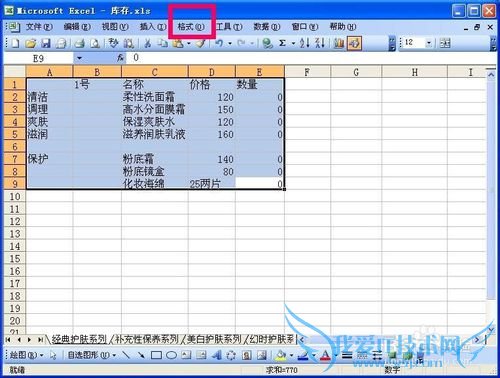The image size is (500, 378).
Task: Open the Undo history dropdown arrow
Action: pyautogui.click(x=230, y=43)
